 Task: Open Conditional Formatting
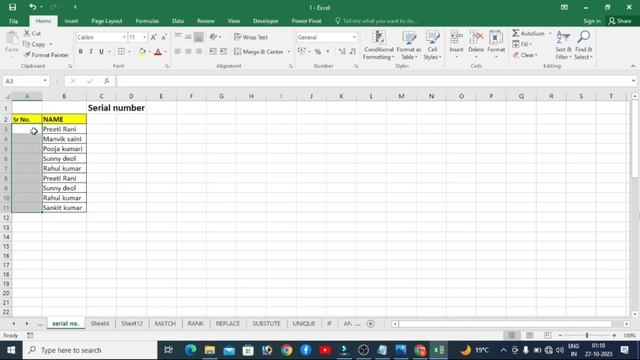coord(379,45)
